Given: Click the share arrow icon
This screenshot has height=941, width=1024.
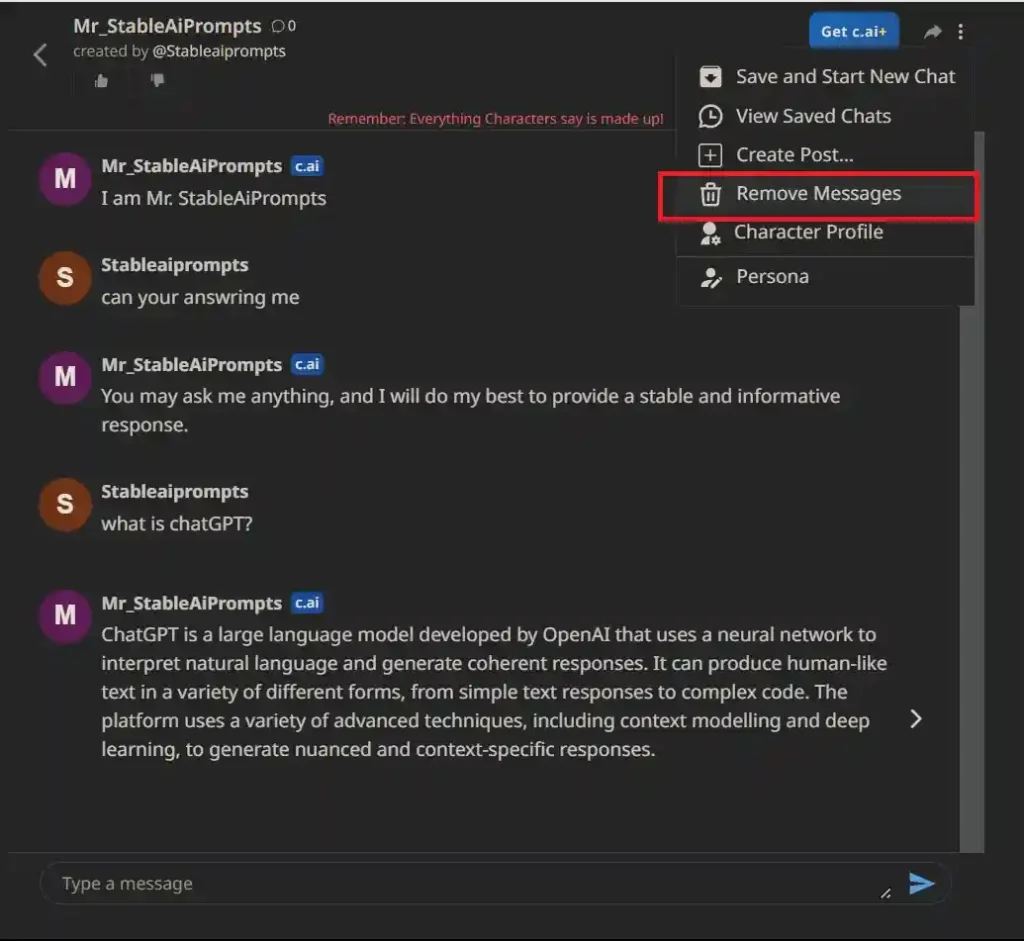Looking at the screenshot, I should click(933, 31).
